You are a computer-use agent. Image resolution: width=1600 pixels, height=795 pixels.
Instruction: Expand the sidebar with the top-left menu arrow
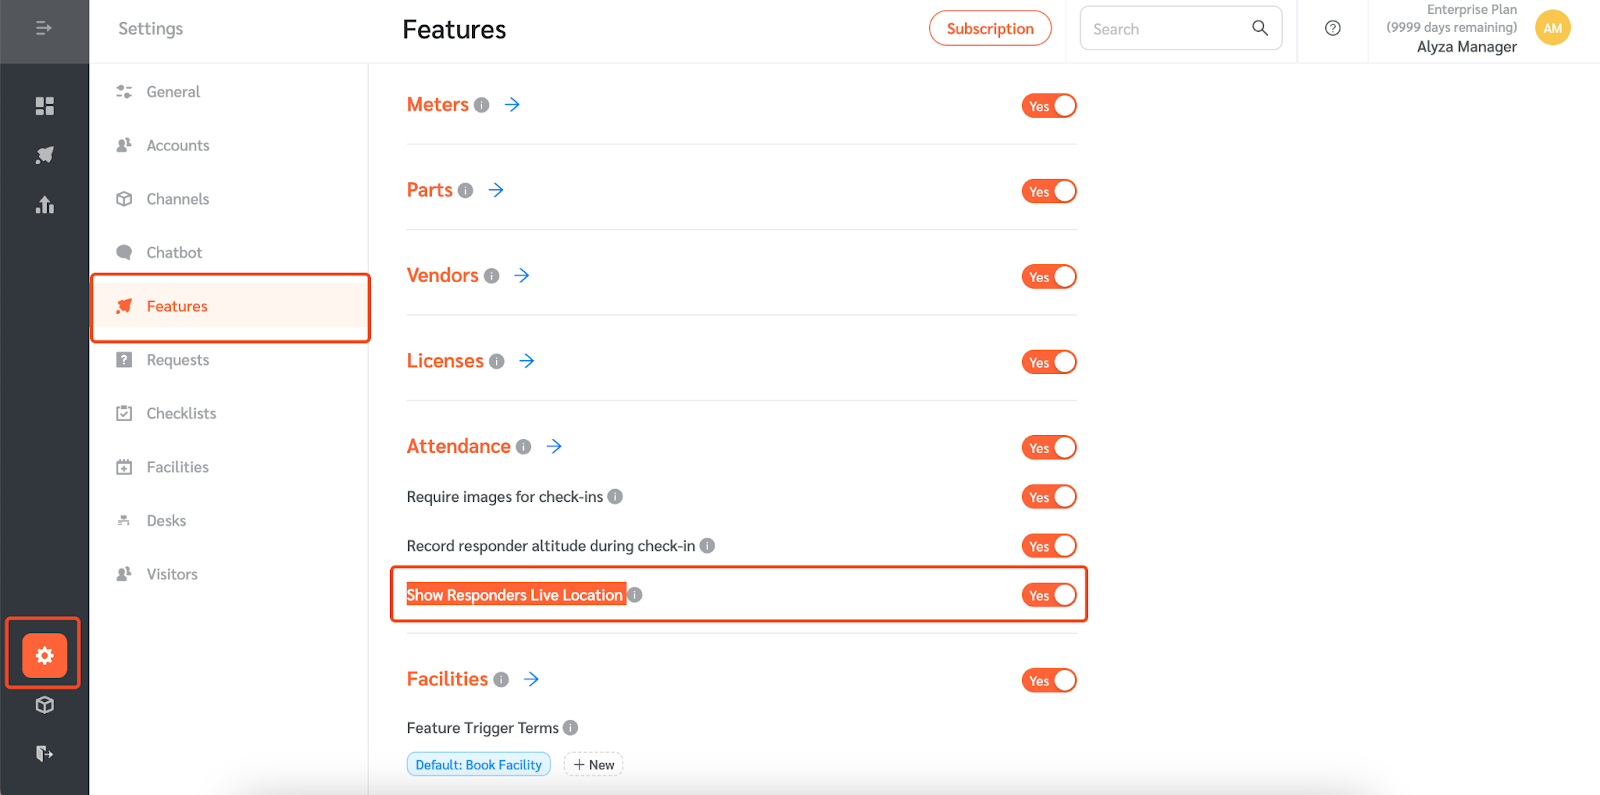coord(44,28)
